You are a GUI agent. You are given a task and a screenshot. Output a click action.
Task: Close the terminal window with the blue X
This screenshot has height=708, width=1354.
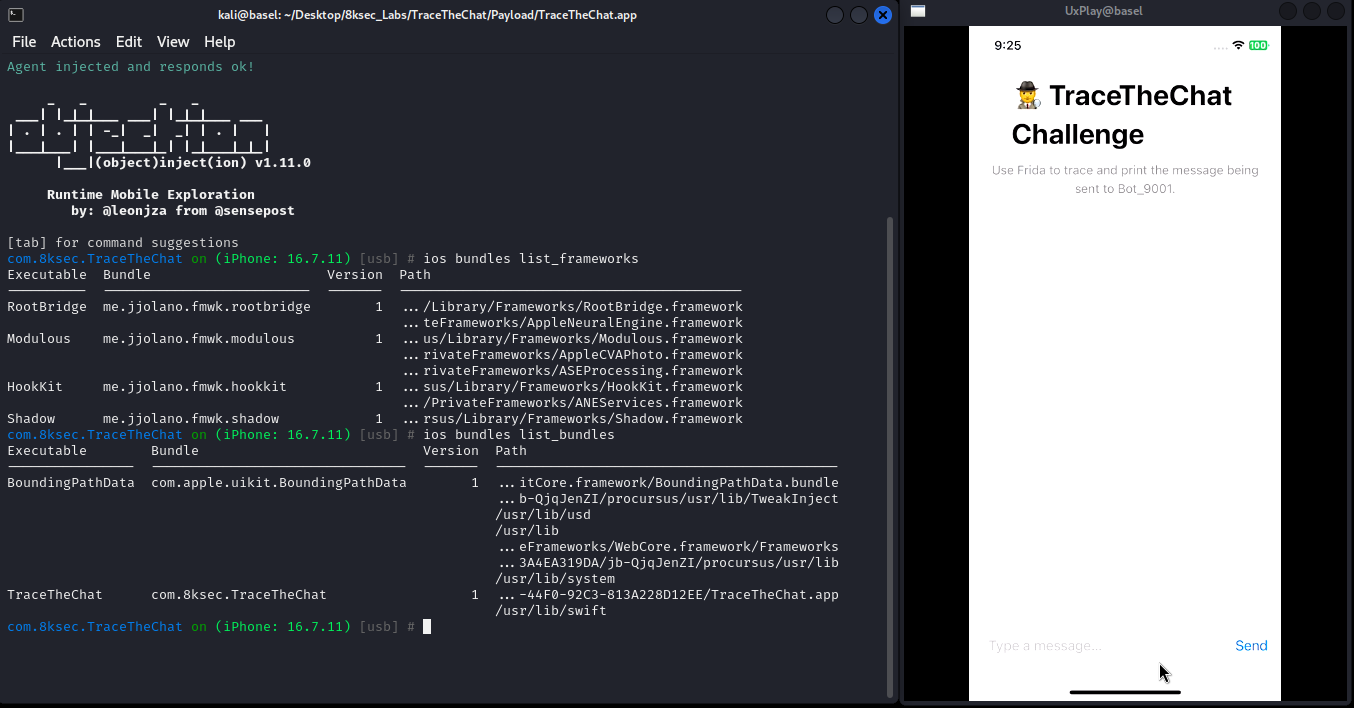[x=883, y=15]
